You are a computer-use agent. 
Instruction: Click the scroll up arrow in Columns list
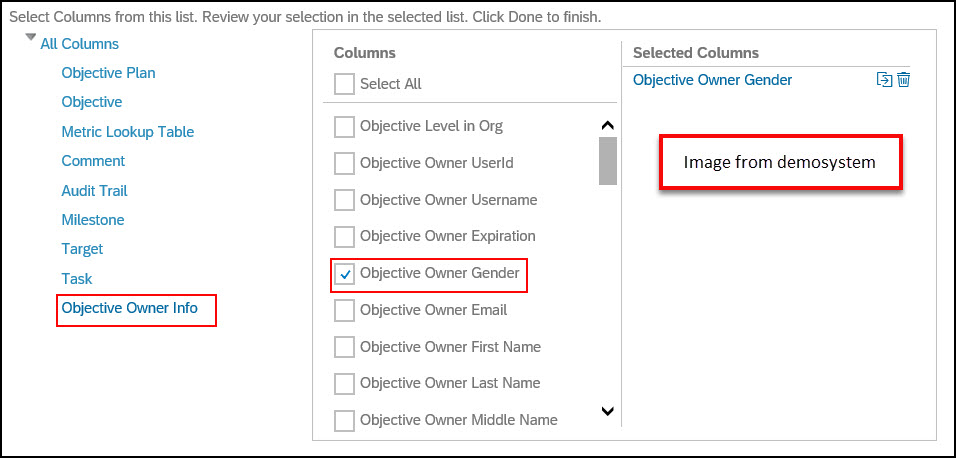click(x=607, y=126)
